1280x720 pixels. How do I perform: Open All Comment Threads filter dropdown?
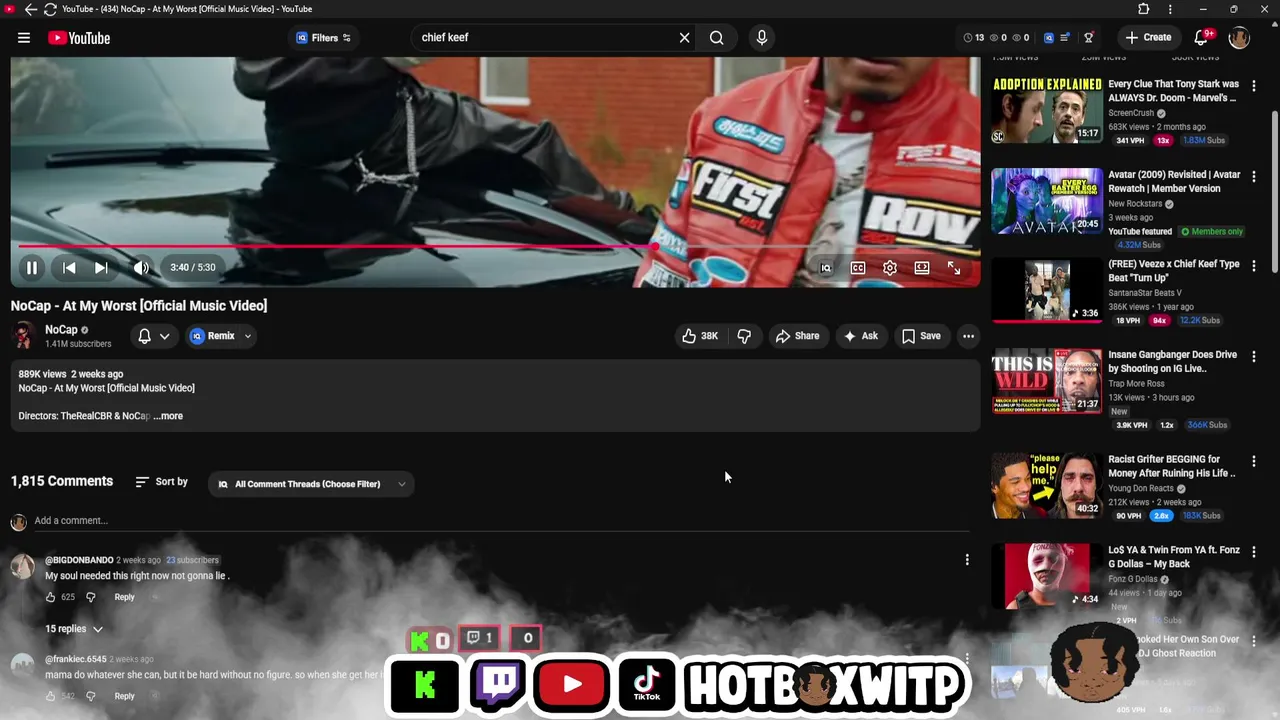tap(312, 484)
